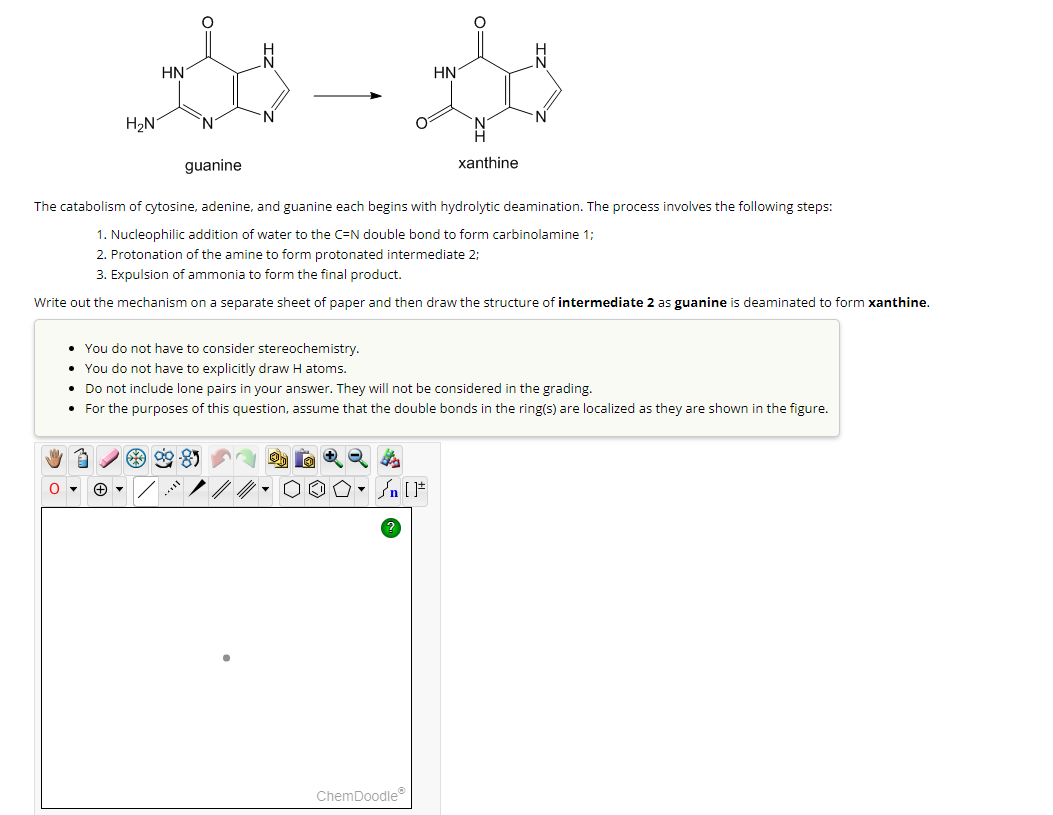Open the bond type dropdown
This screenshot has width=1053, height=815.
(x=264, y=488)
